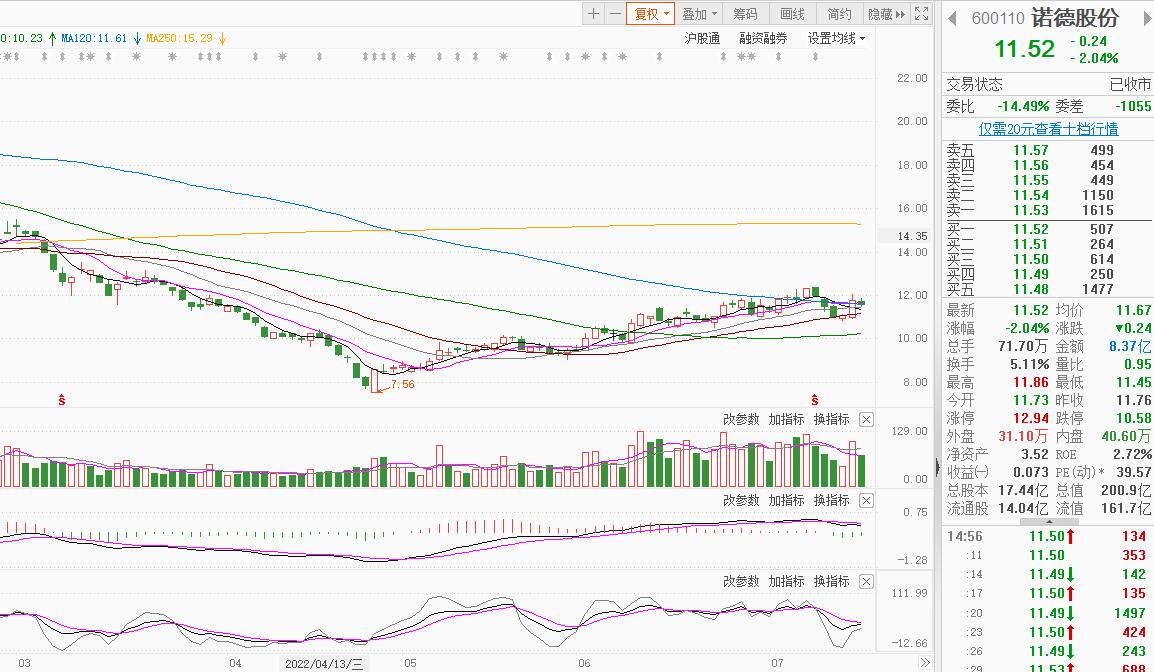
Task: Toggle the 筹码 chip distribution view
Action: (x=745, y=13)
